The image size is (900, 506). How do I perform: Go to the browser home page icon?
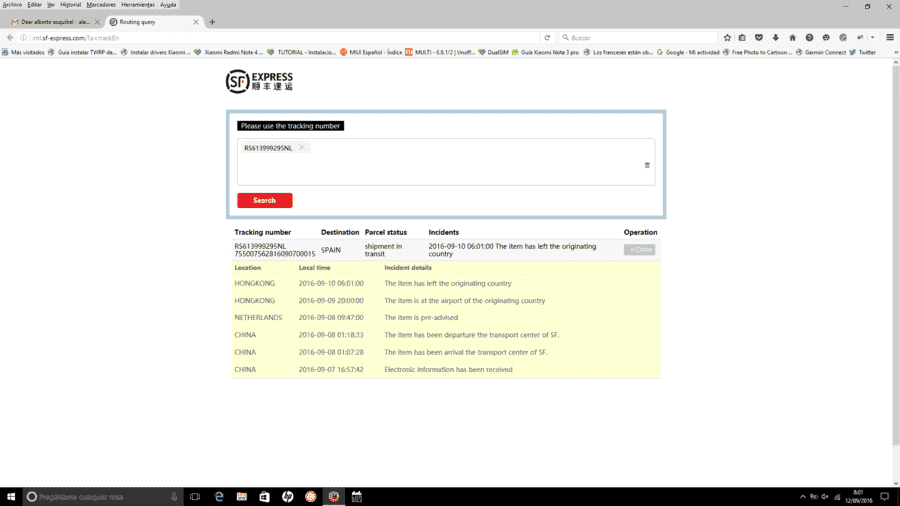[x=792, y=38]
